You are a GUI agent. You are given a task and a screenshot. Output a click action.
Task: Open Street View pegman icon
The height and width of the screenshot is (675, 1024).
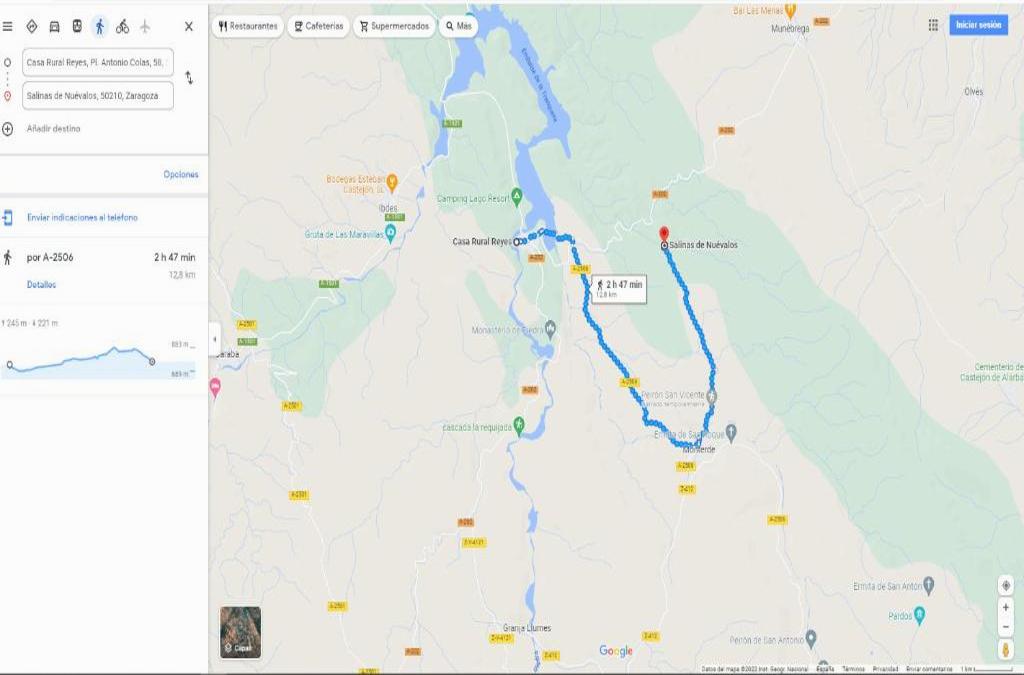point(1006,650)
